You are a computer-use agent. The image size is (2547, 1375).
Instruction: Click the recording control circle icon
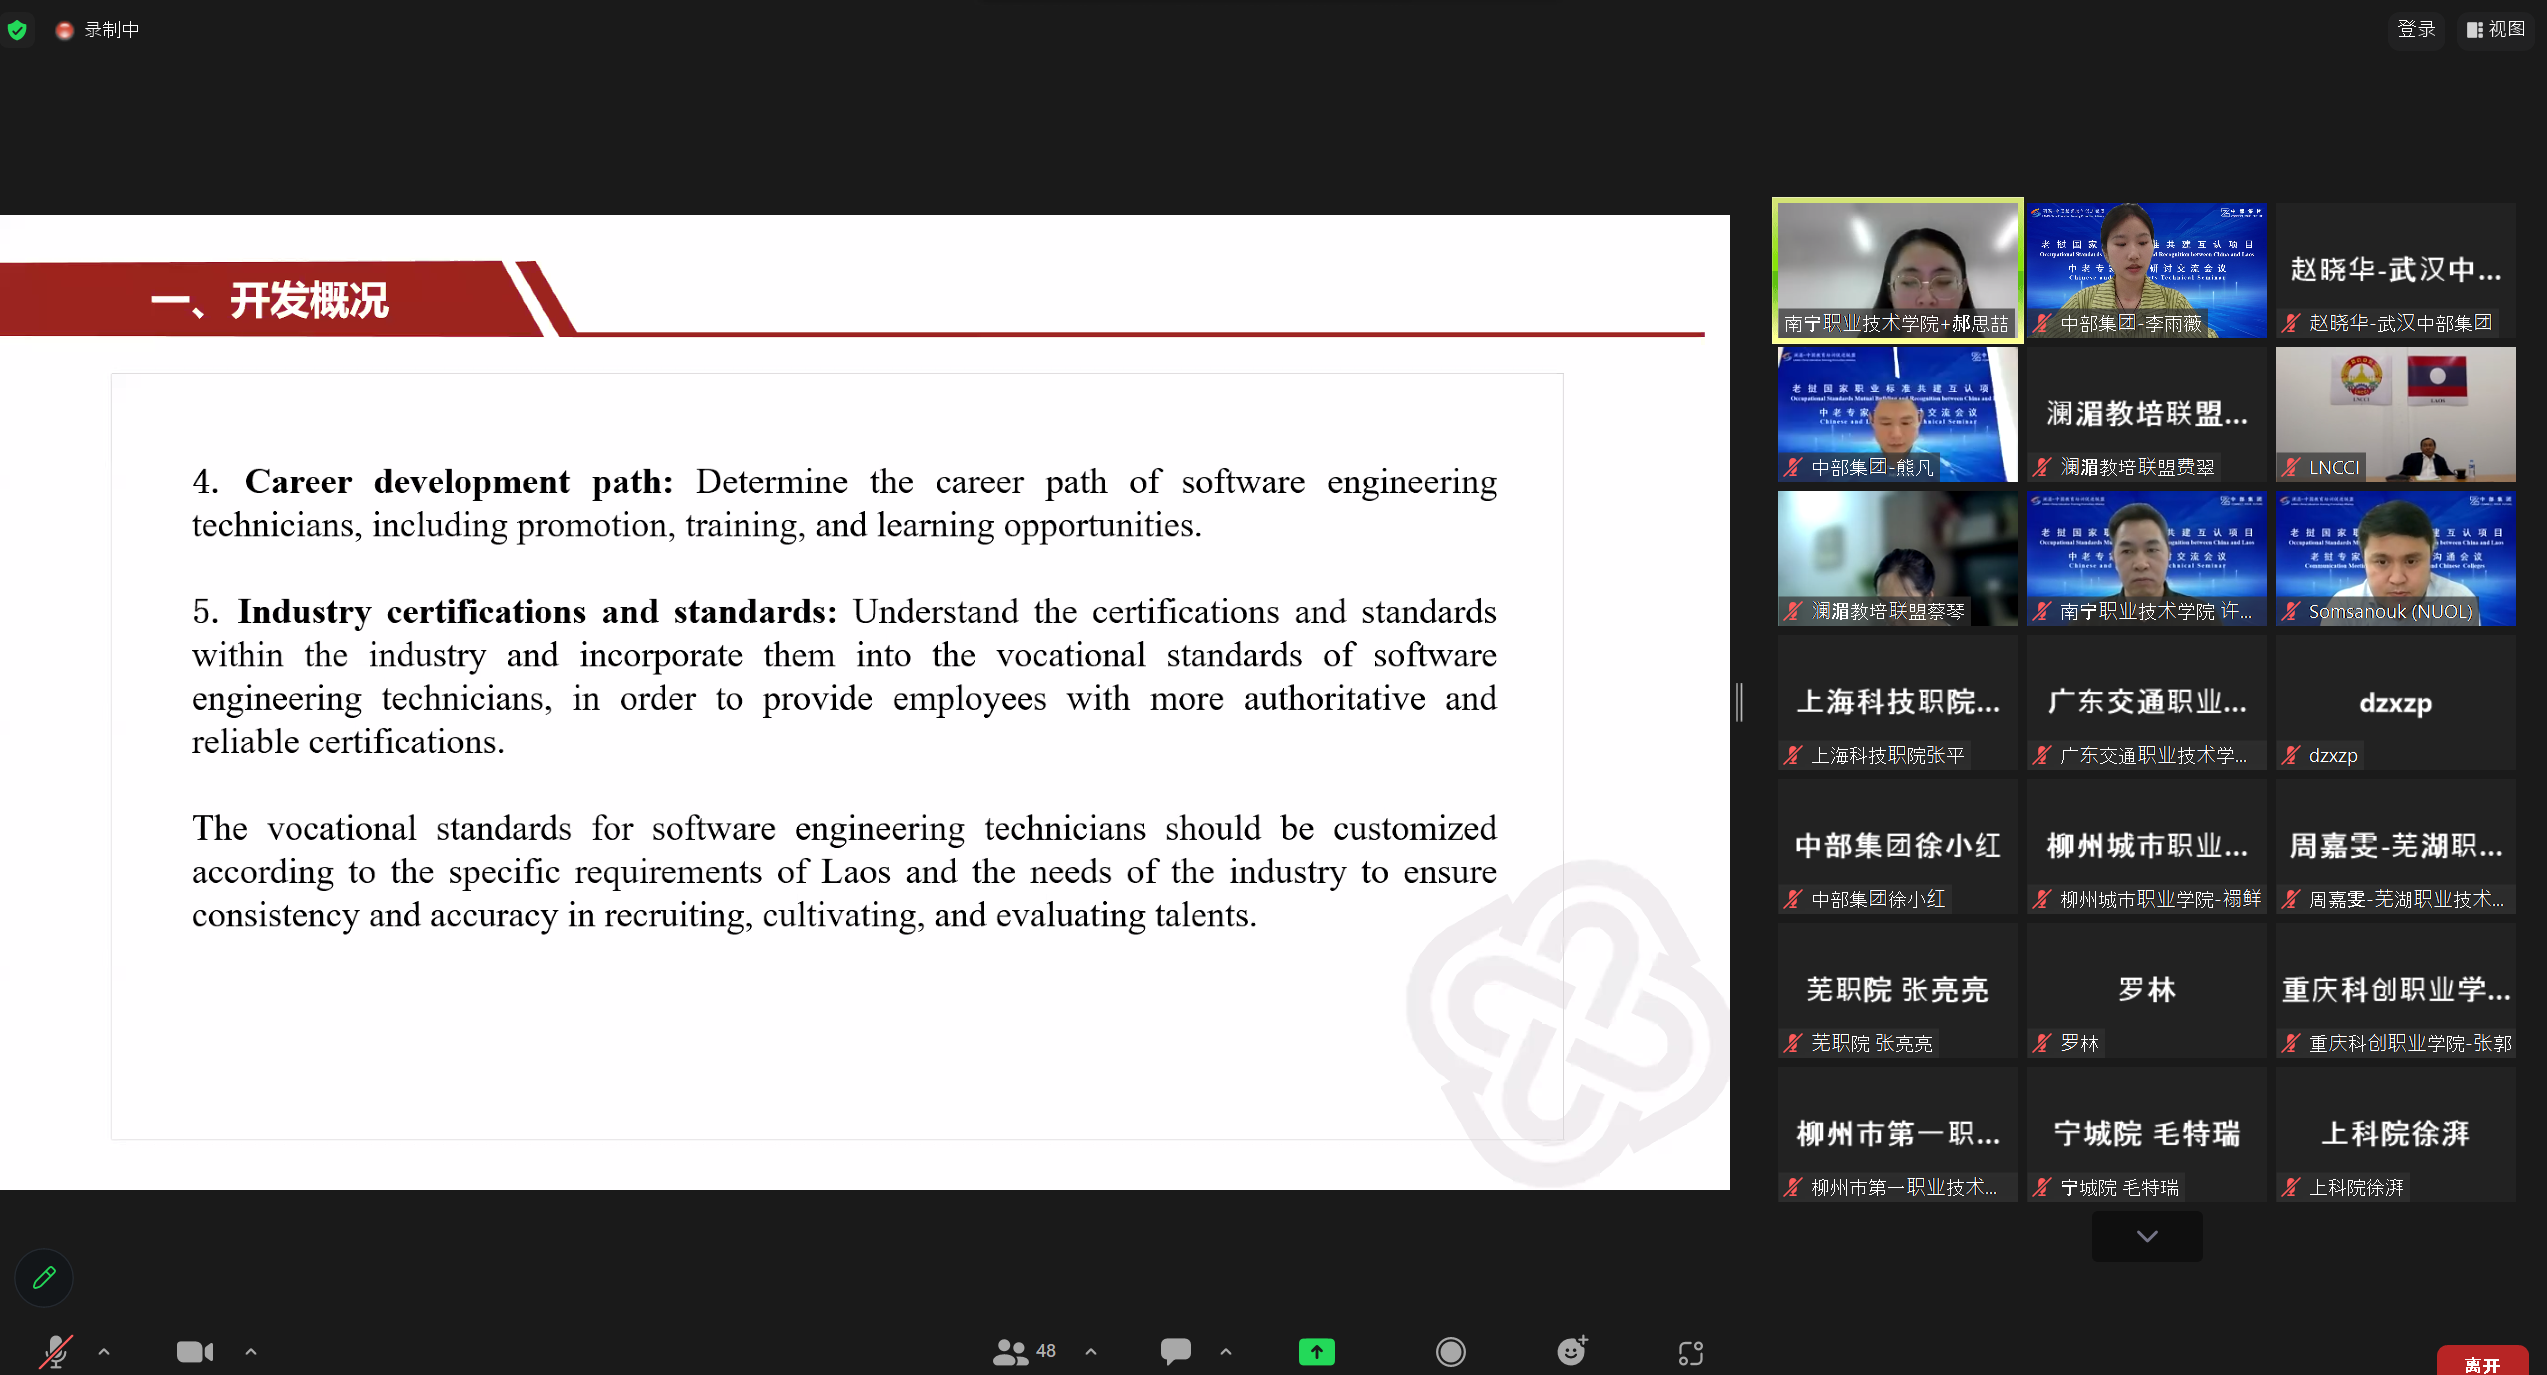pyautogui.click(x=1452, y=1350)
